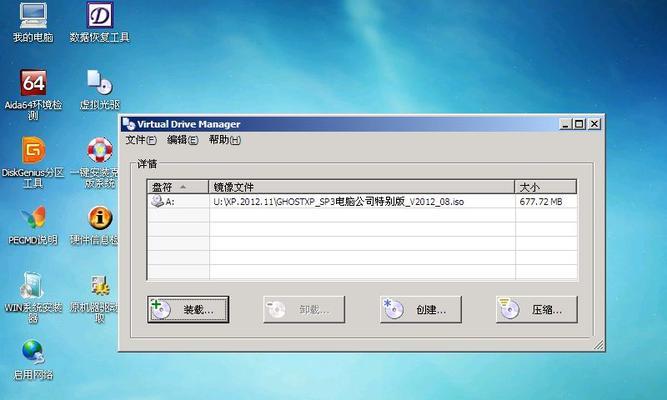The image size is (667, 400).
Task: Click the 压缩... compress button
Action: point(536,309)
